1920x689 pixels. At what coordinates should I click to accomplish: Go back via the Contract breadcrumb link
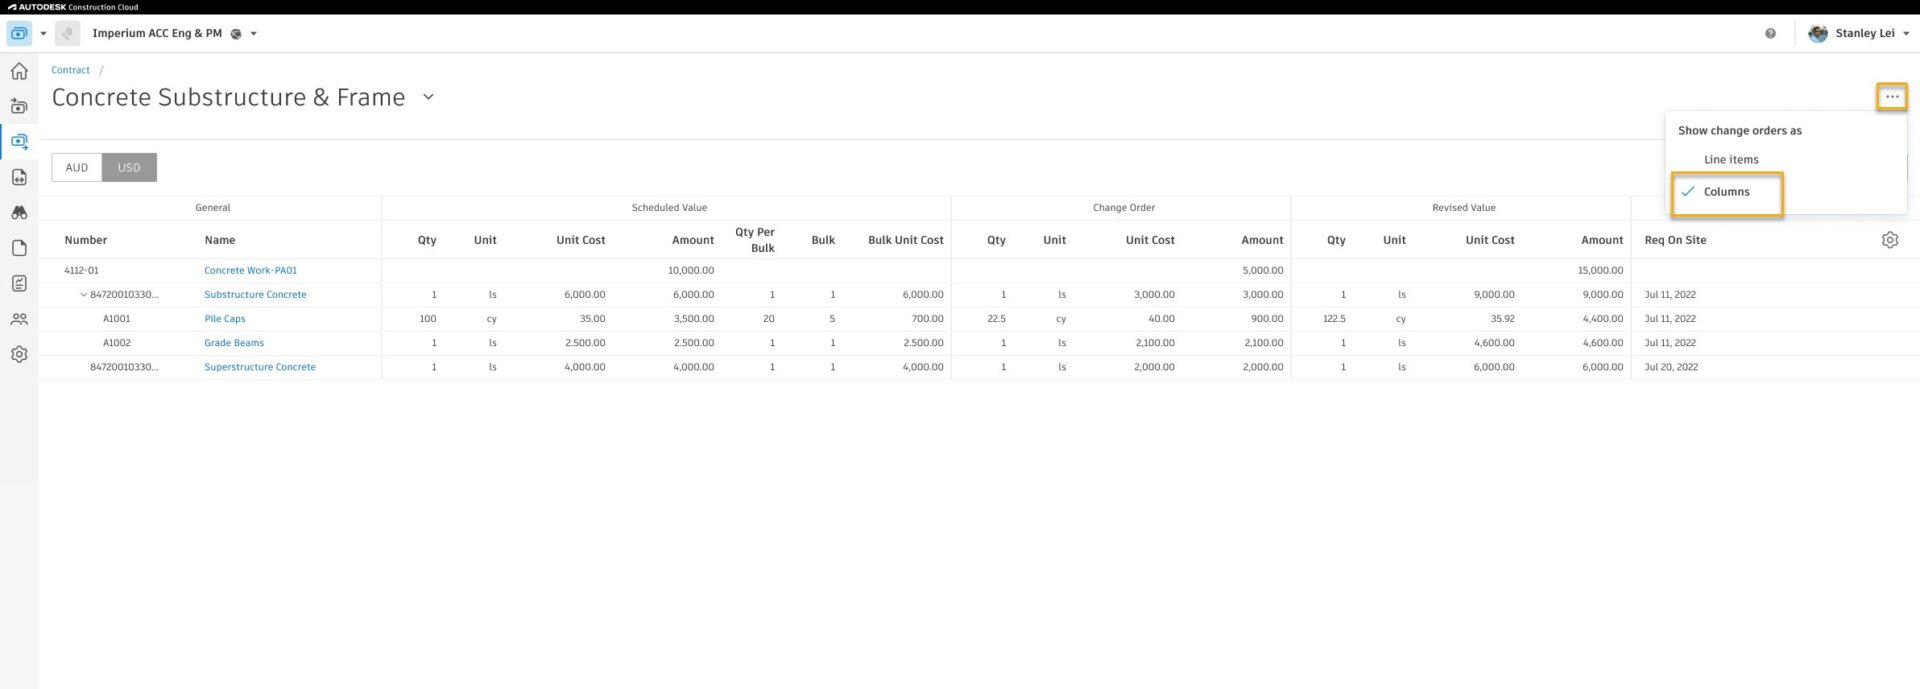70,70
